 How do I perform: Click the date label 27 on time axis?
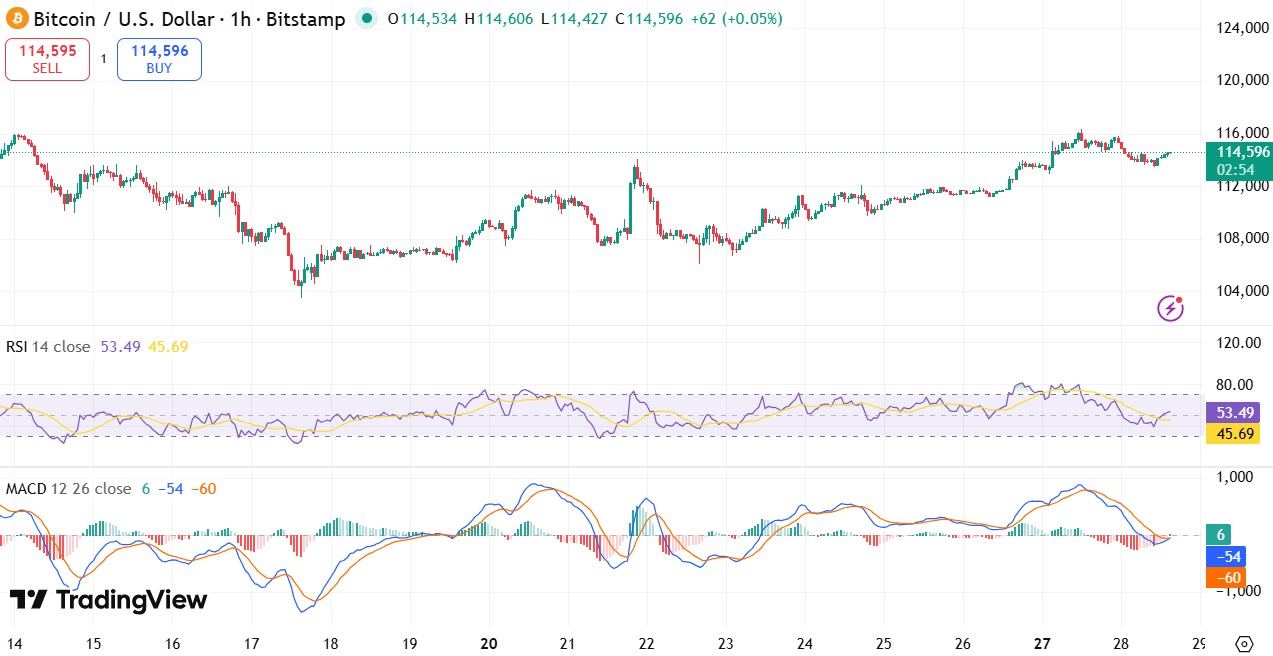tap(1043, 643)
